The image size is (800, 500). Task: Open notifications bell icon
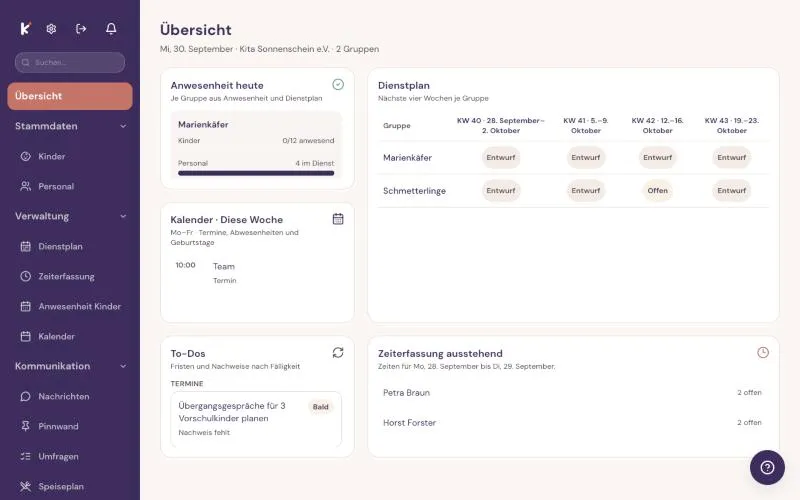111,29
